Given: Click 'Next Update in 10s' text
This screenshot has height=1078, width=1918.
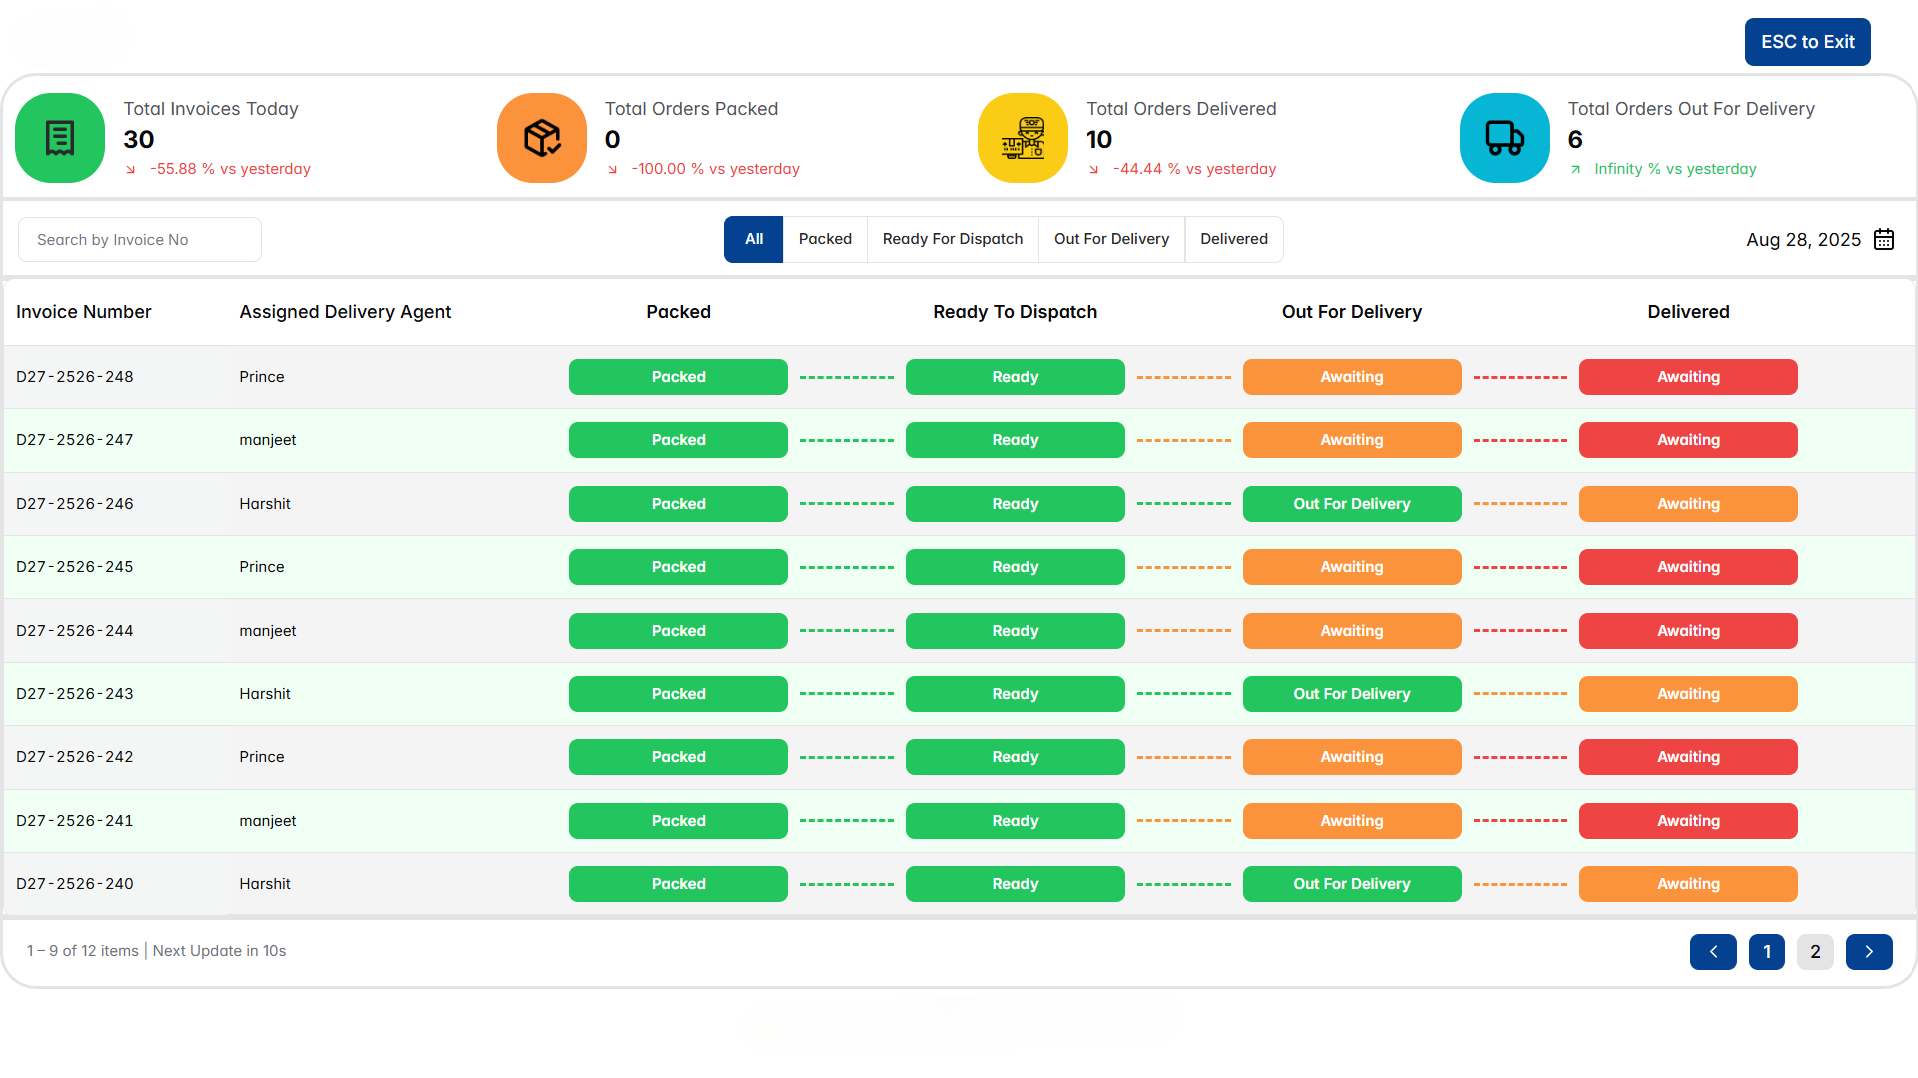Looking at the screenshot, I should click(x=219, y=951).
